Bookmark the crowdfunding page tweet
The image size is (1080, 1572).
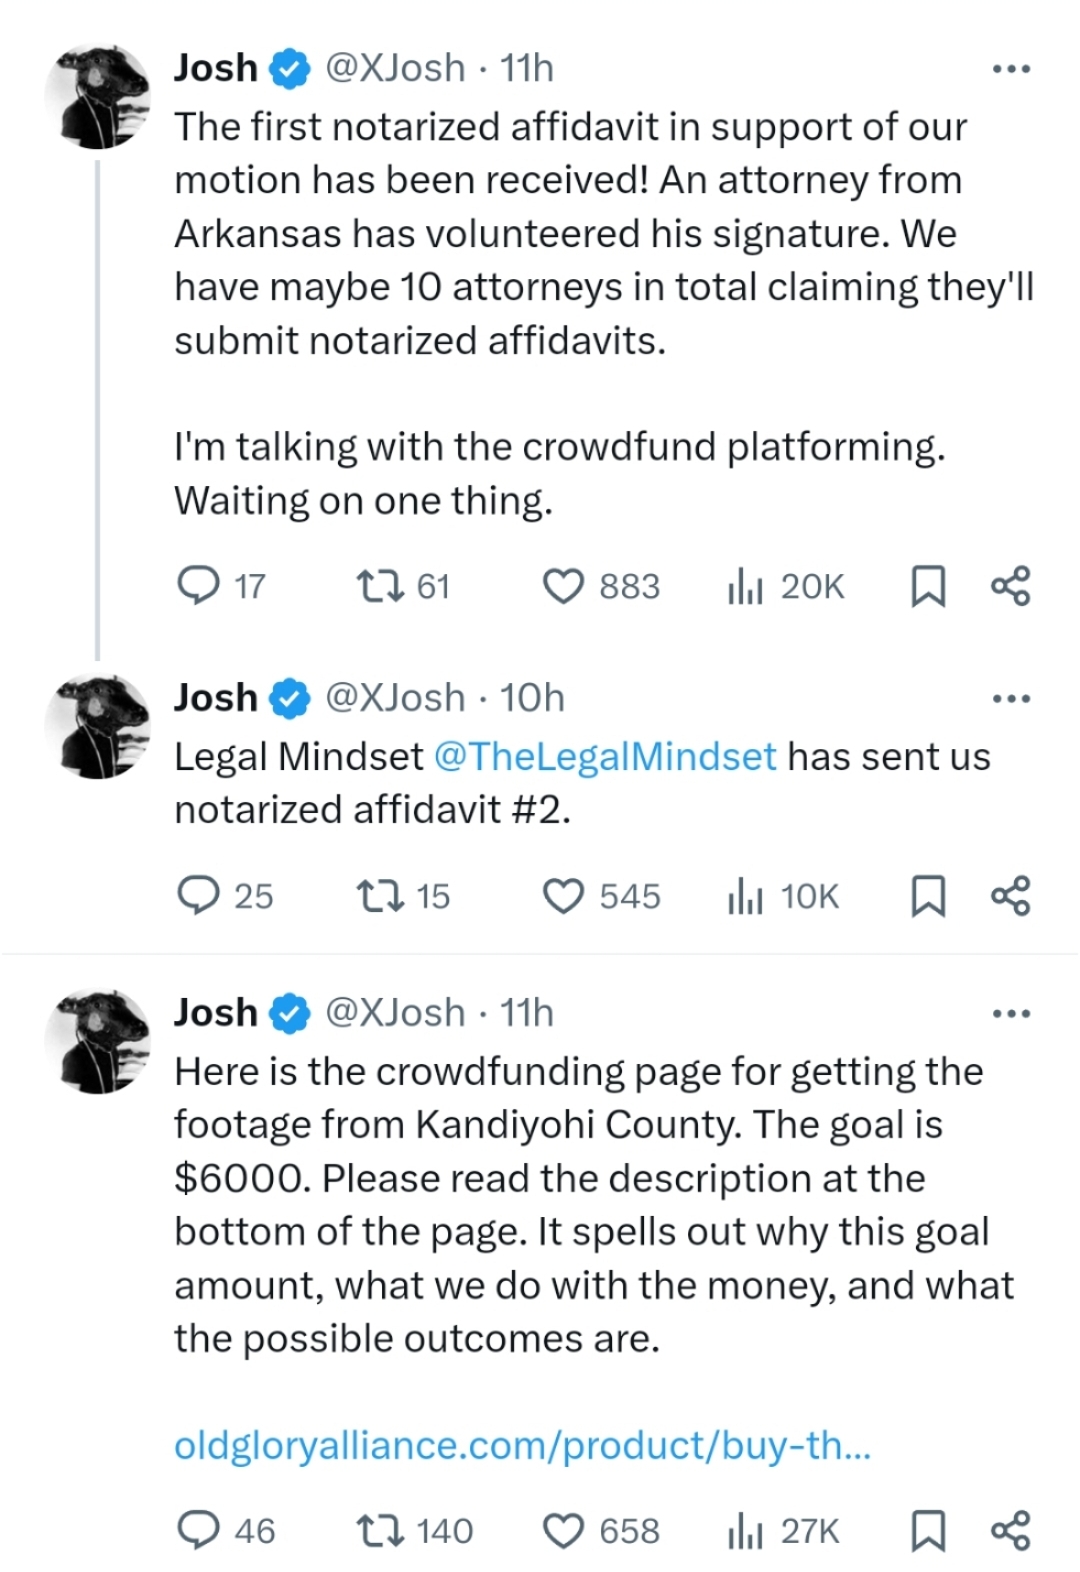928,1531
